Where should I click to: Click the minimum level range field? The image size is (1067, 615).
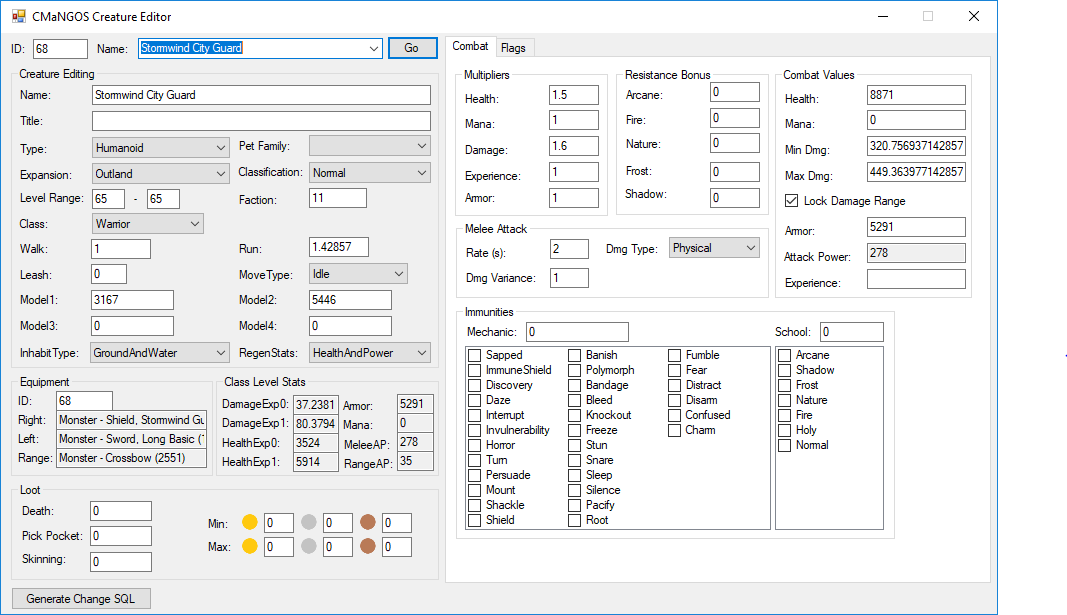pyautogui.click(x=109, y=199)
